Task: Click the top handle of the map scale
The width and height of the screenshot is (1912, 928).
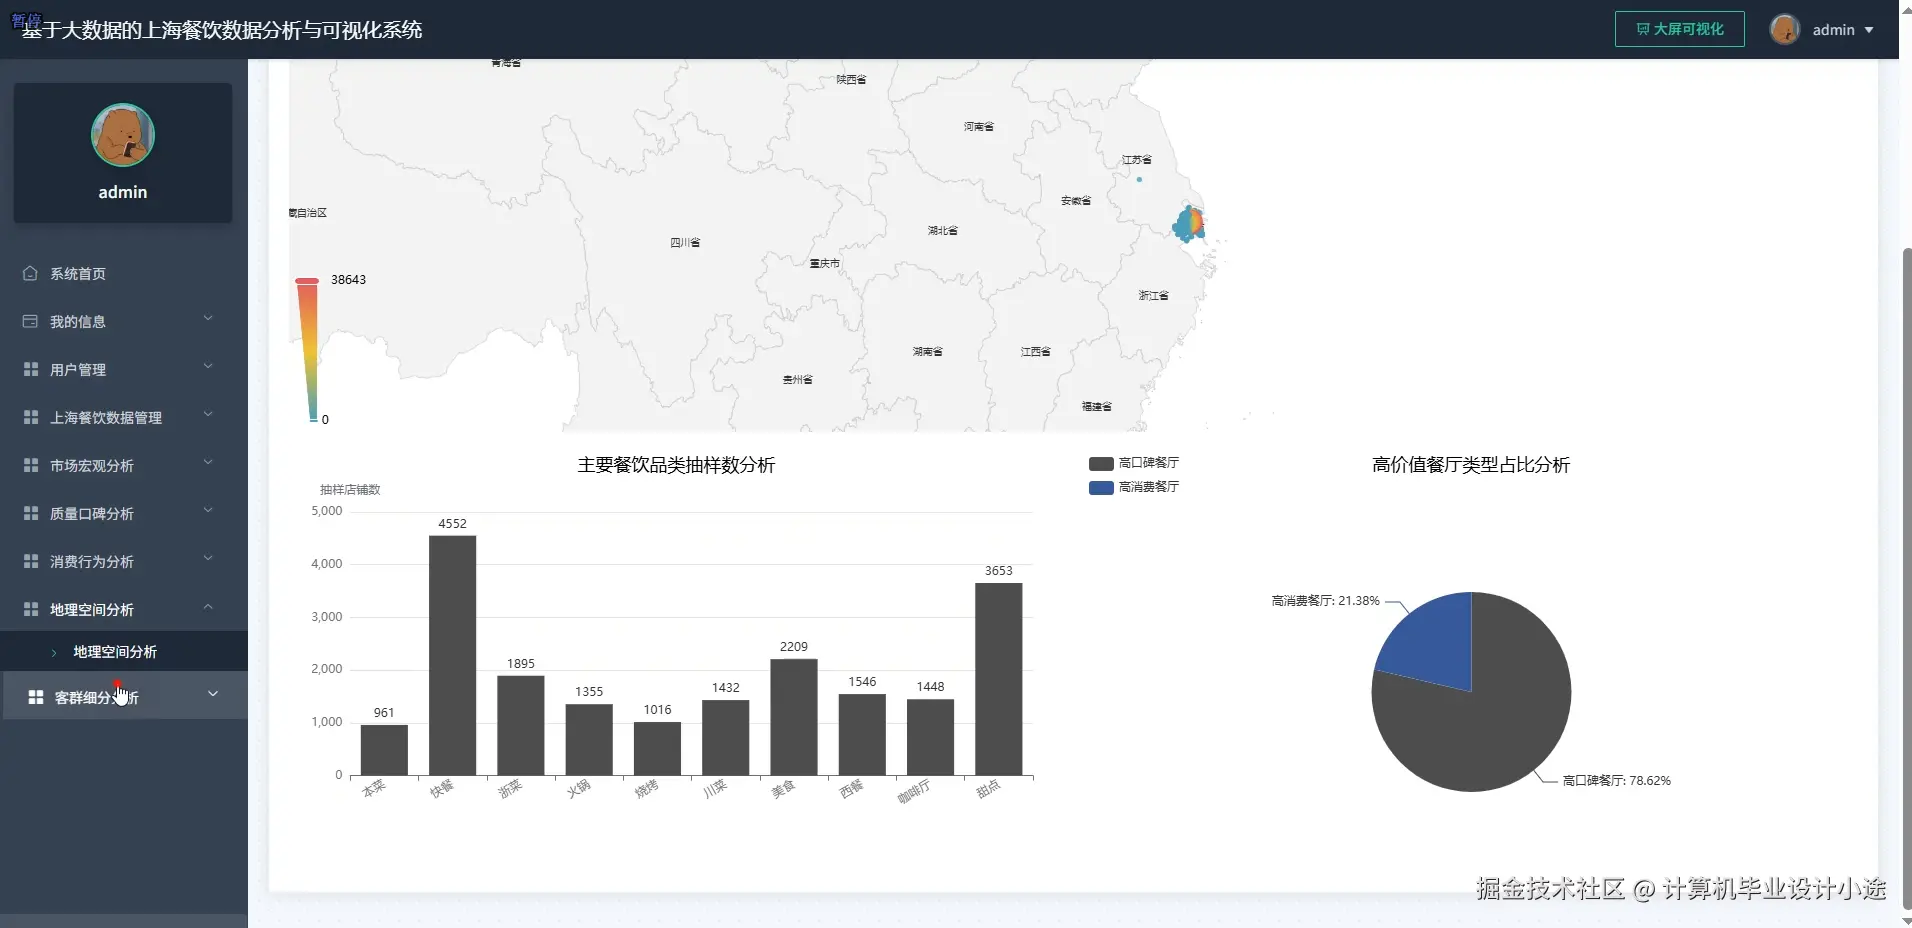Action: pos(307,281)
